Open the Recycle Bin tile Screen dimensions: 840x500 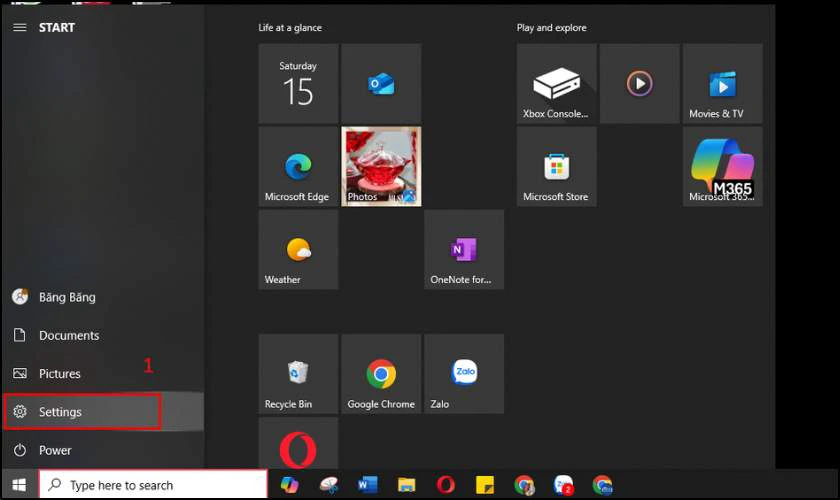click(x=298, y=374)
